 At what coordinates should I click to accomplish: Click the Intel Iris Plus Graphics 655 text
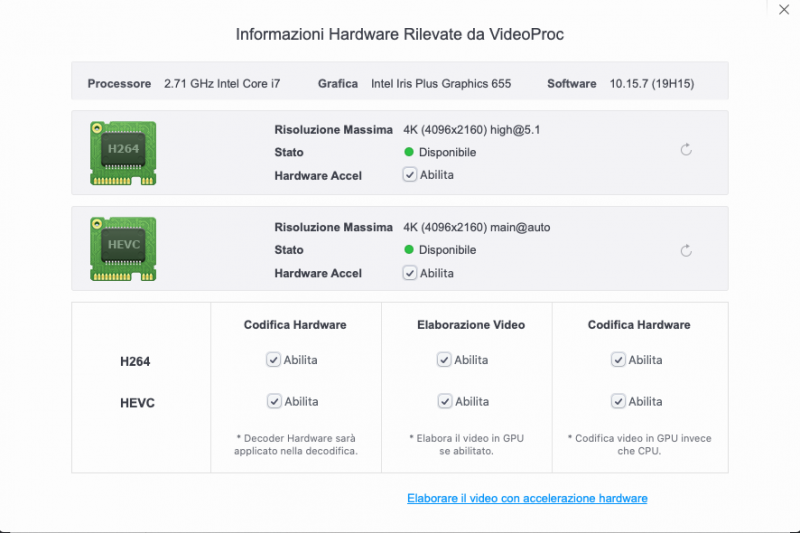pyautogui.click(x=441, y=84)
